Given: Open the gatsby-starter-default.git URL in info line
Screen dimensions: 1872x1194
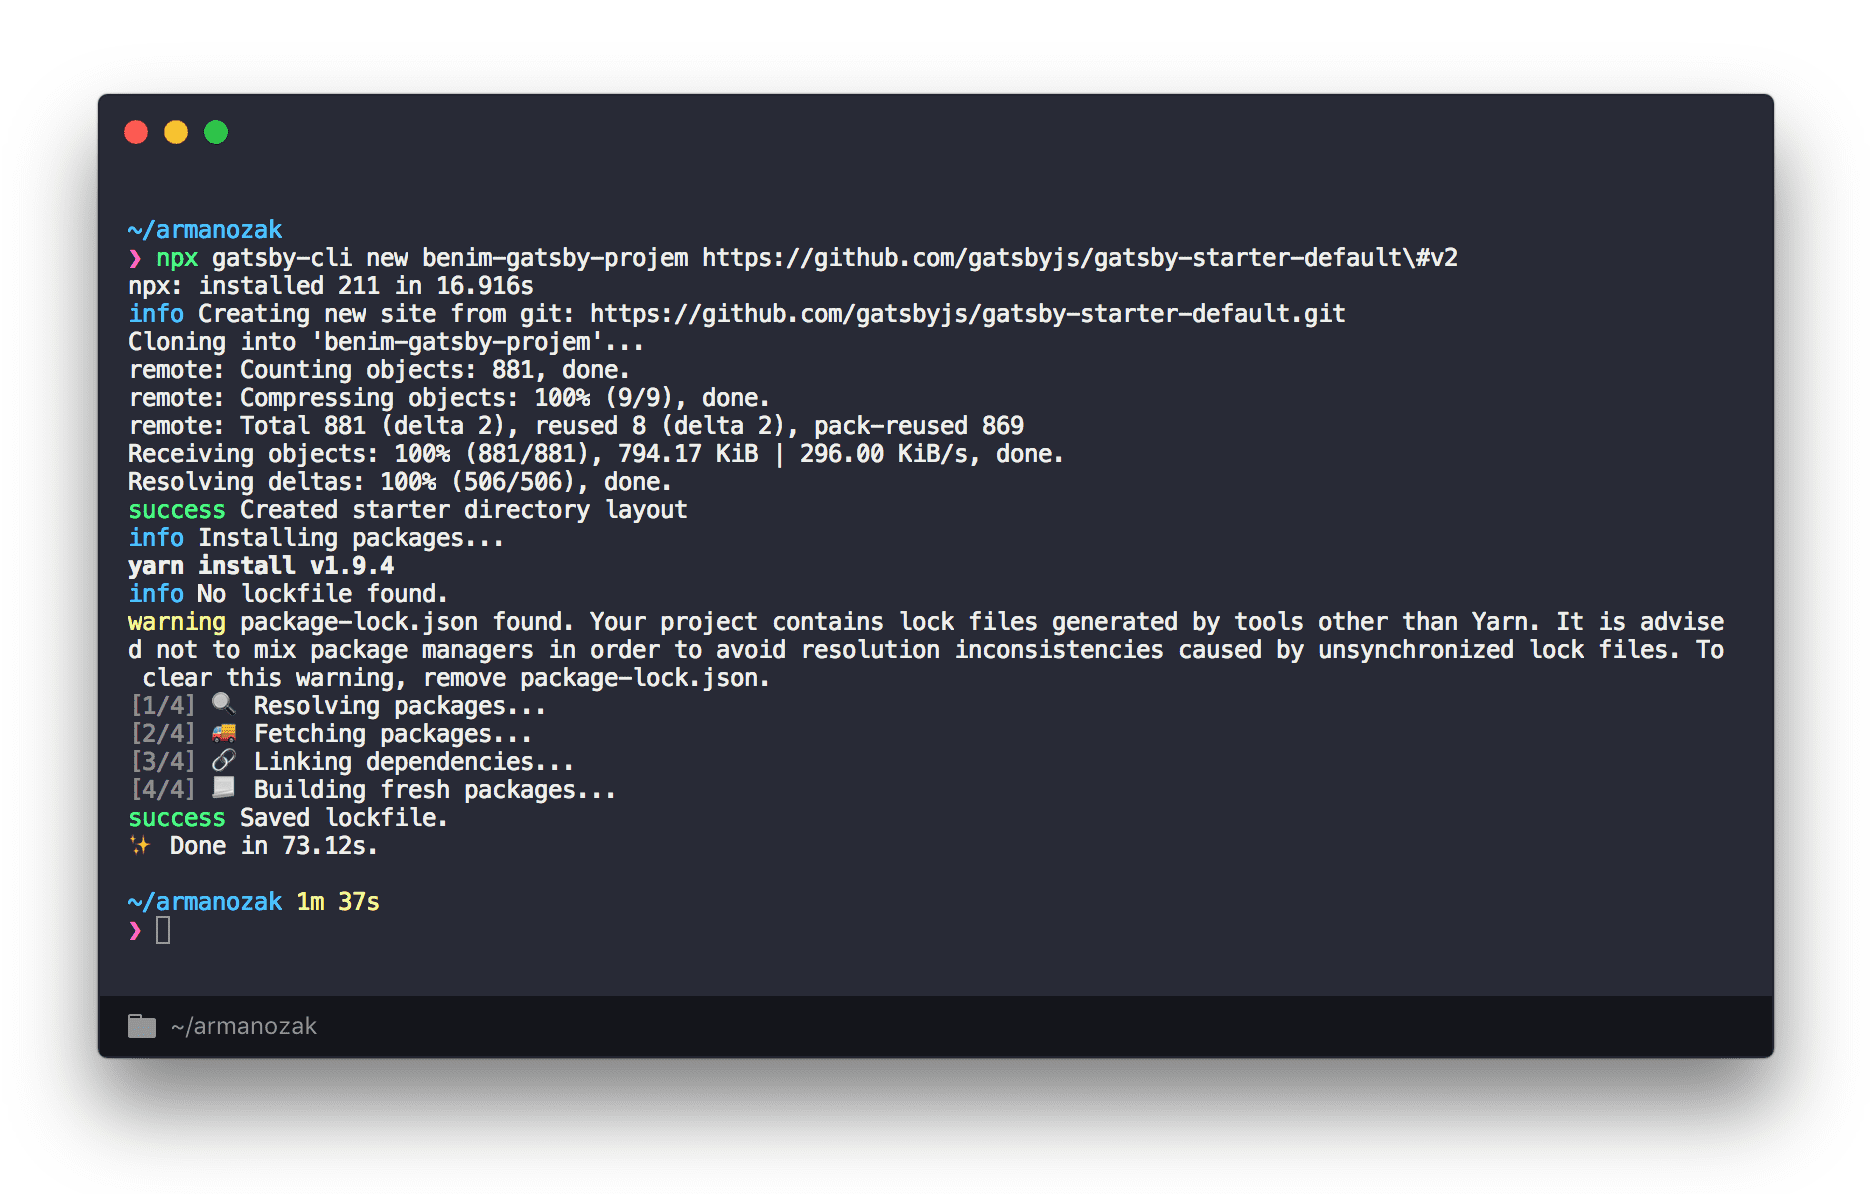Looking at the screenshot, I should [967, 314].
